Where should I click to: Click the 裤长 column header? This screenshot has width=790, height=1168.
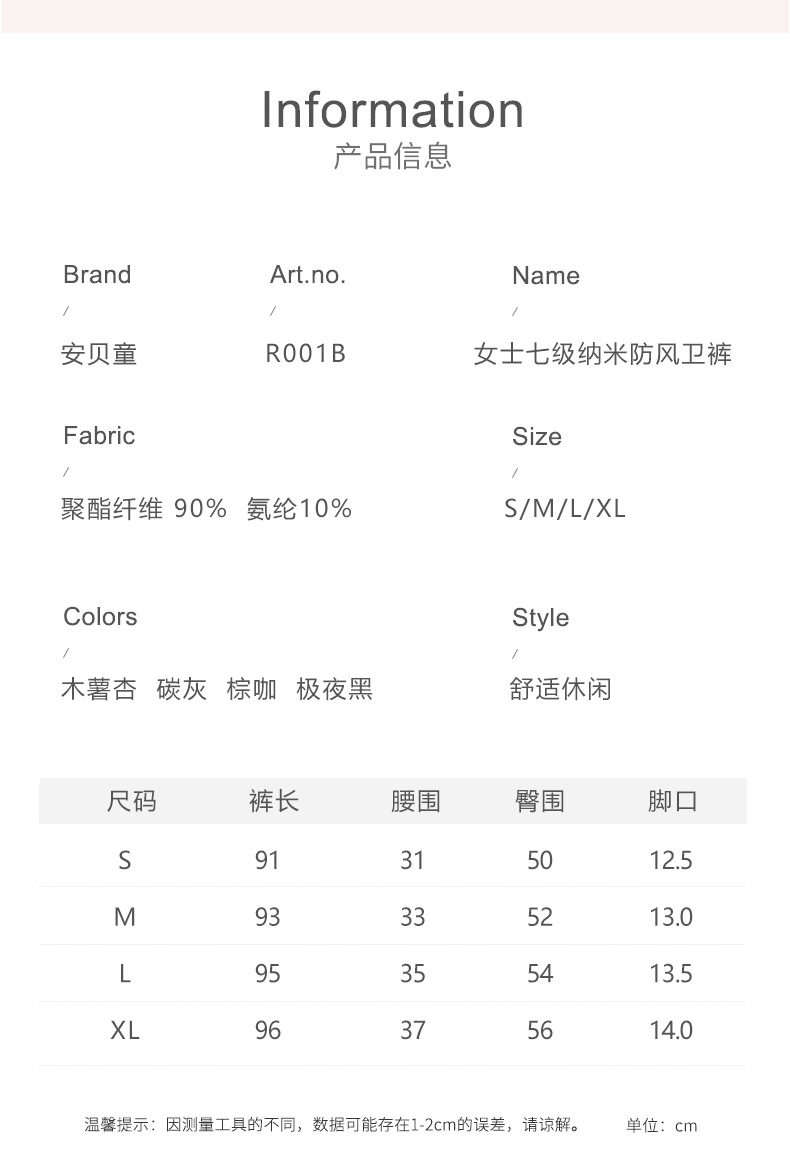click(273, 801)
